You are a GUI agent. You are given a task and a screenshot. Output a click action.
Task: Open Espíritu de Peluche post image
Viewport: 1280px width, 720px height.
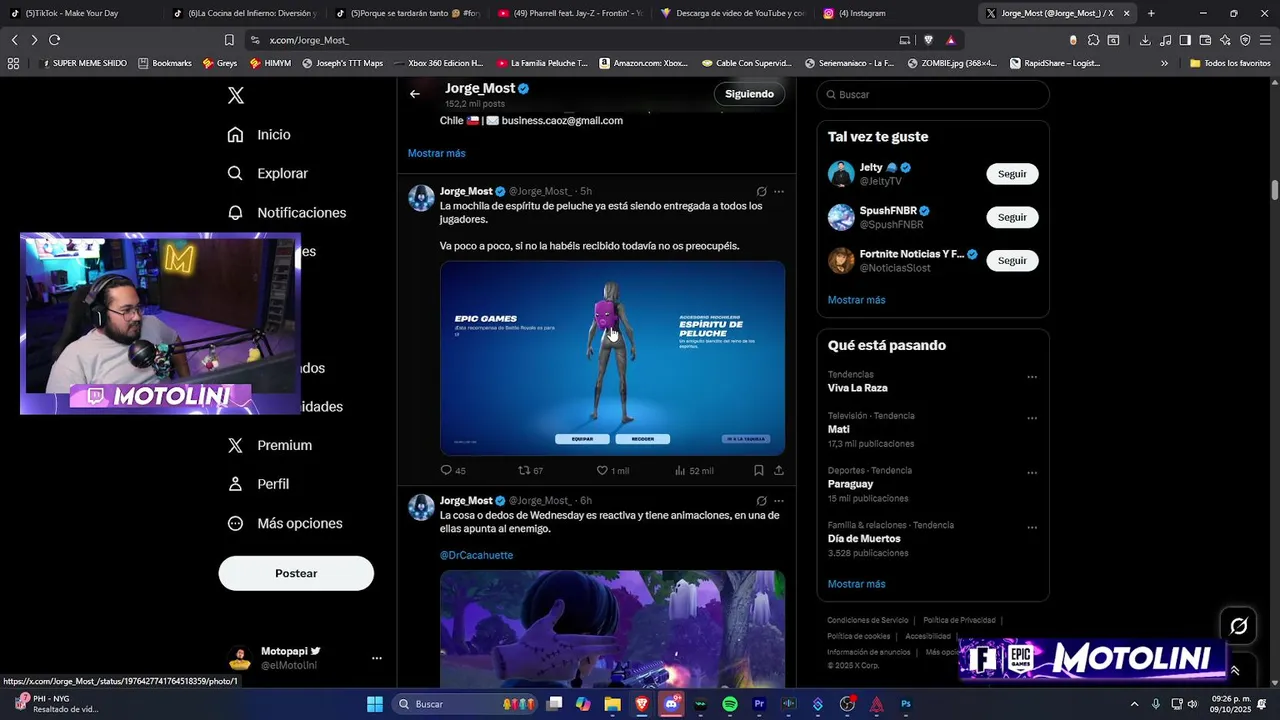pyautogui.click(x=612, y=358)
